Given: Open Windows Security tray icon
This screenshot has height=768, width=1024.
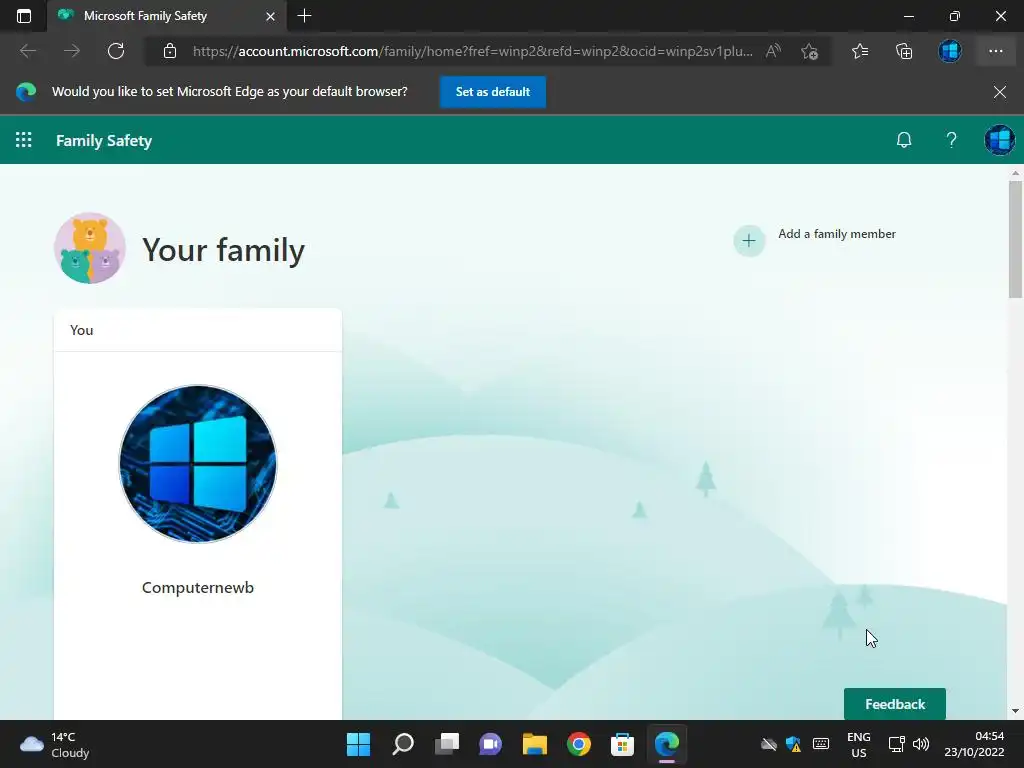Looking at the screenshot, I should click(793, 744).
